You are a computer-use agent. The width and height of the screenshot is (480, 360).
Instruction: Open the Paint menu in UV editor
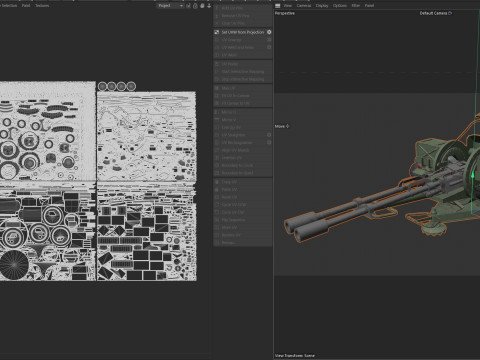click(26, 6)
